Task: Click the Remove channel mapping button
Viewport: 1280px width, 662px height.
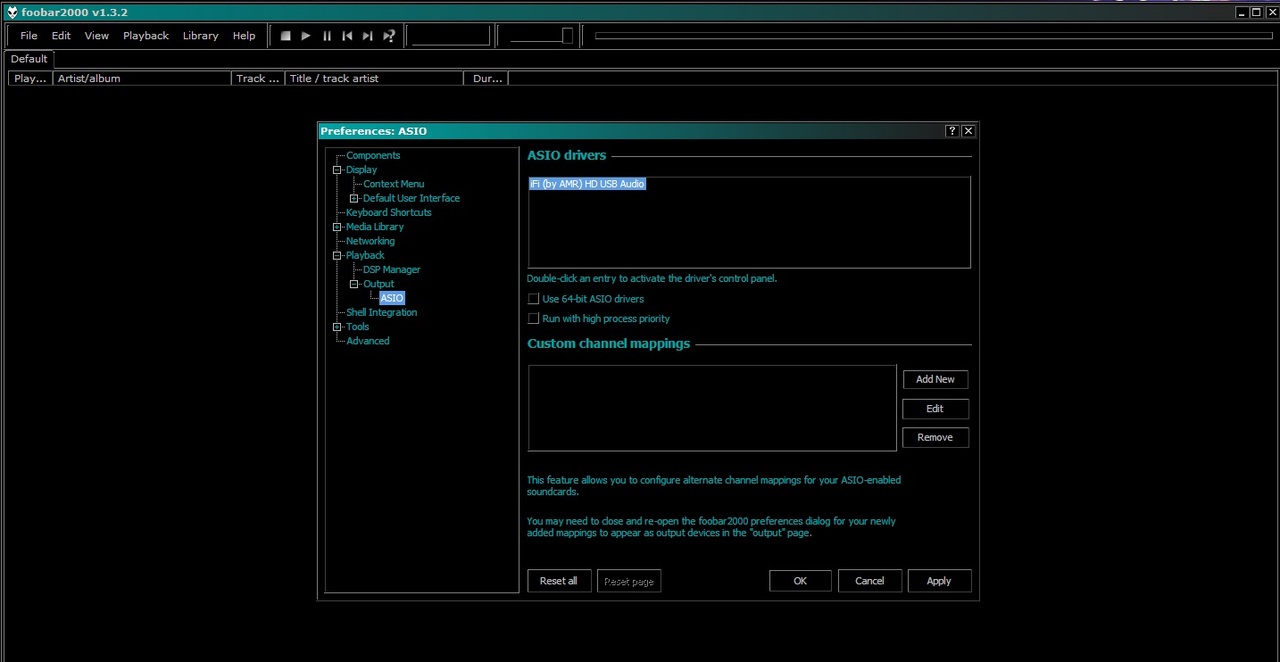Action: (935, 437)
